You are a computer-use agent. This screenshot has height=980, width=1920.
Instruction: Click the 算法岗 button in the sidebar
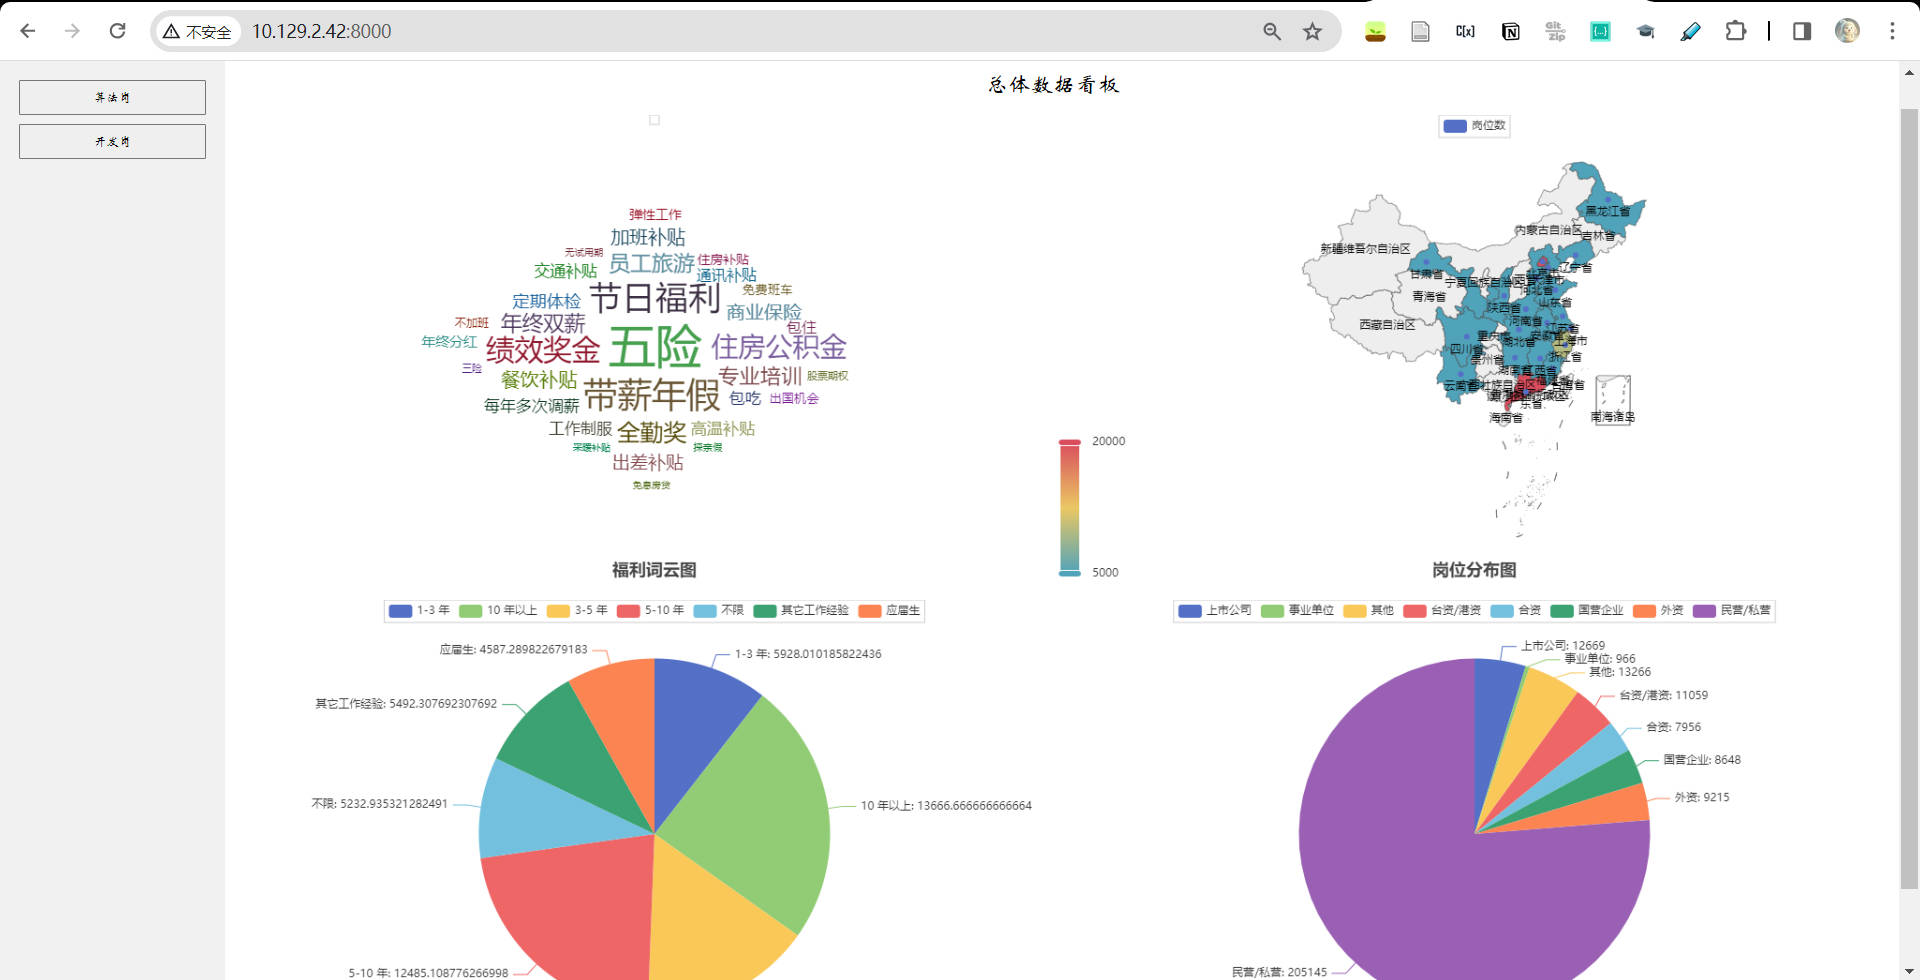(111, 97)
